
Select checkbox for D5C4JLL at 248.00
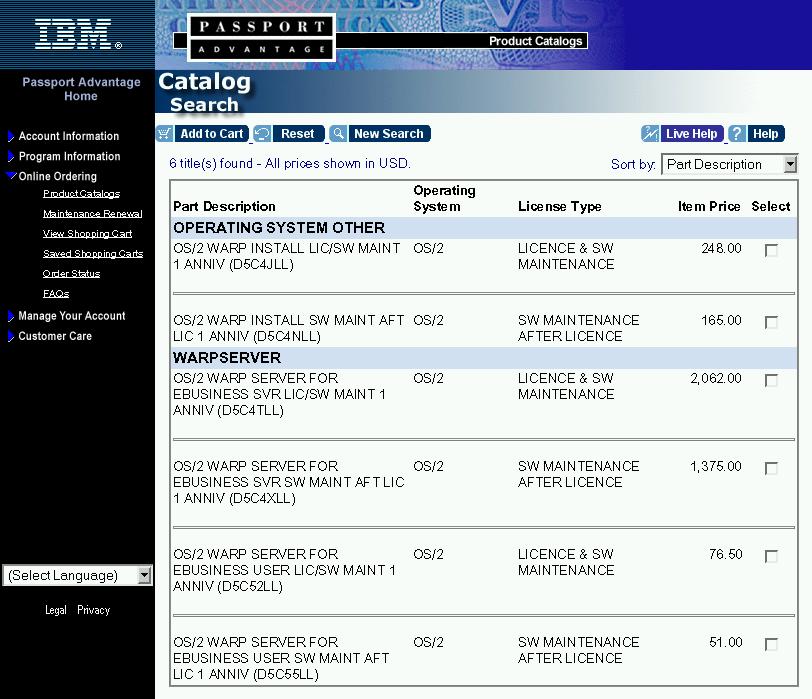(771, 251)
